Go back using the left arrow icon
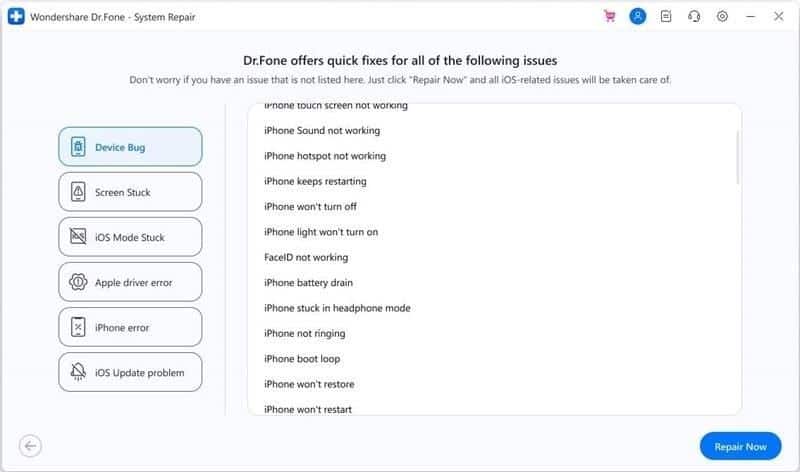800x472 pixels. [x=30, y=446]
